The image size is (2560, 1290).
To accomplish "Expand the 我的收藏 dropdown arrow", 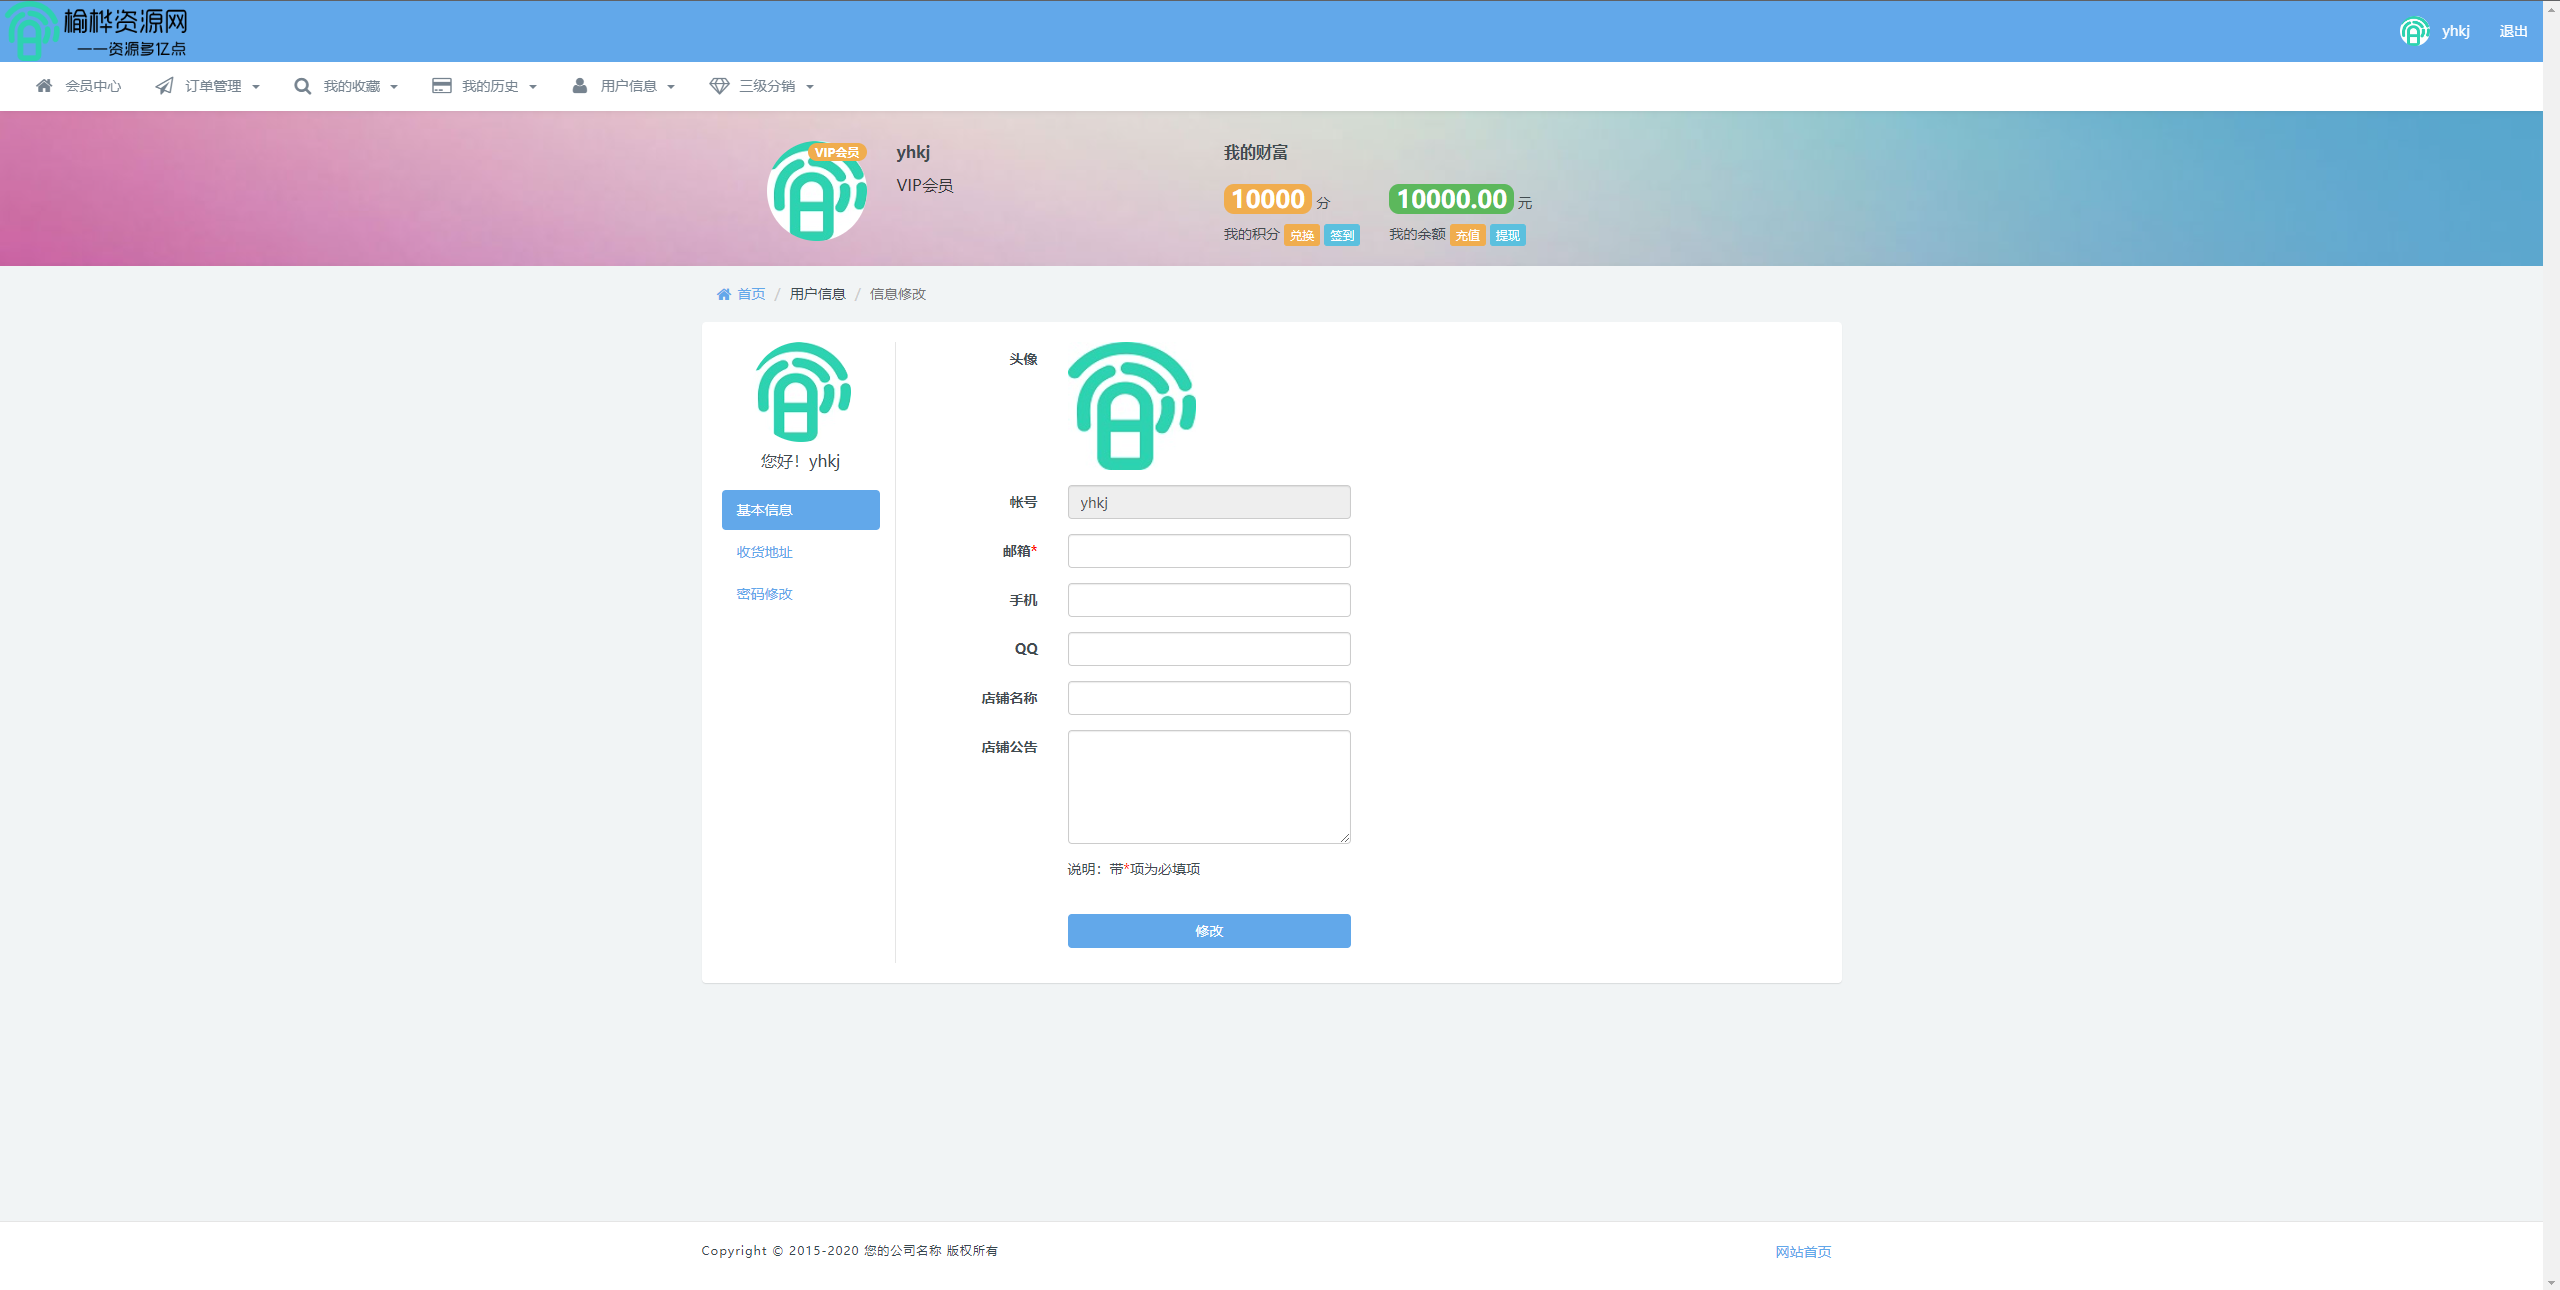I will click(394, 87).
